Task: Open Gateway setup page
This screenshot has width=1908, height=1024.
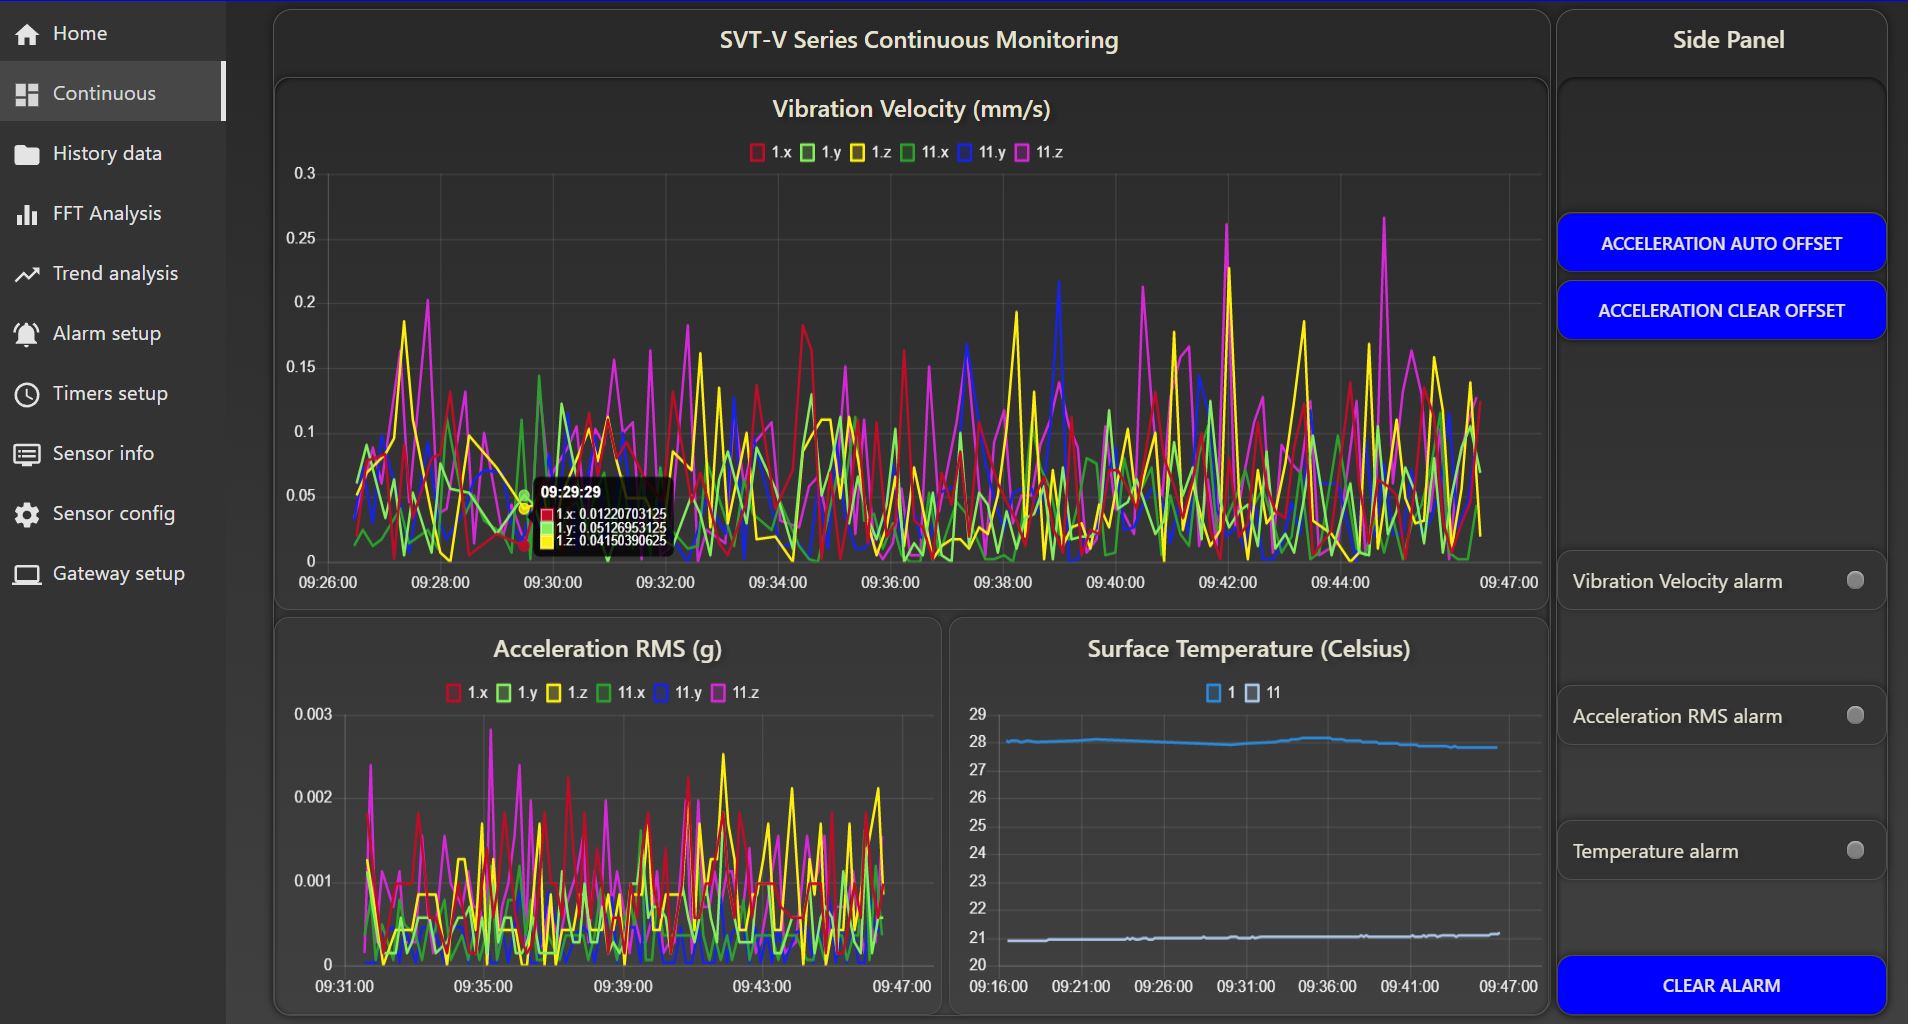Action: point(113,573)
